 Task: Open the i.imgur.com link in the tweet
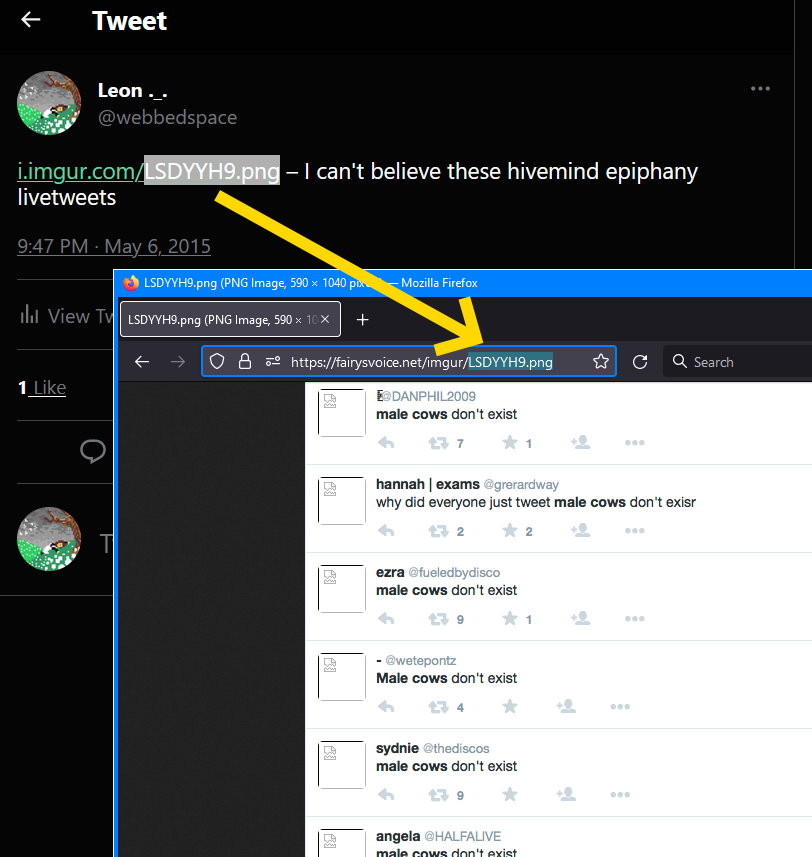pyautogui.click(x=80, y=171)
